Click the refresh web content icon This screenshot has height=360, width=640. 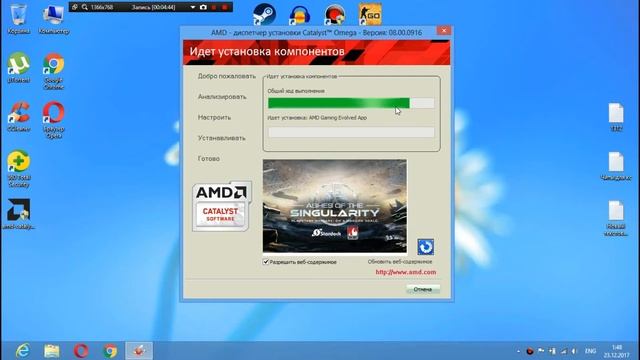tap(425, 247)
